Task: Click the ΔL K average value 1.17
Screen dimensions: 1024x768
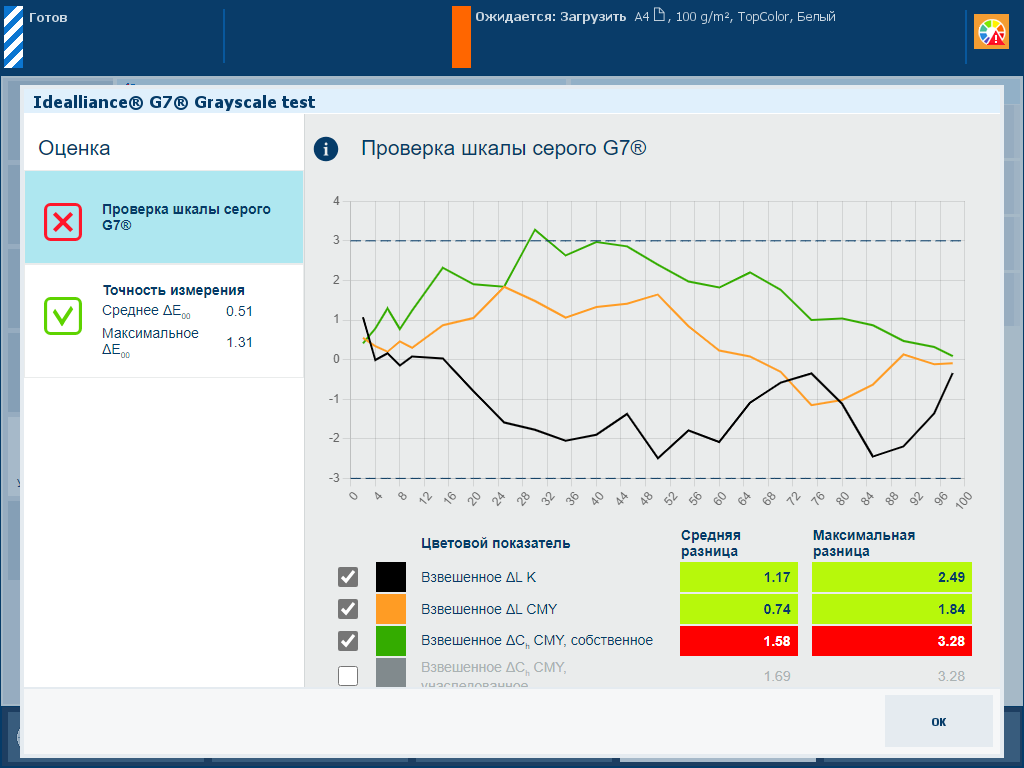Action: 739,577
